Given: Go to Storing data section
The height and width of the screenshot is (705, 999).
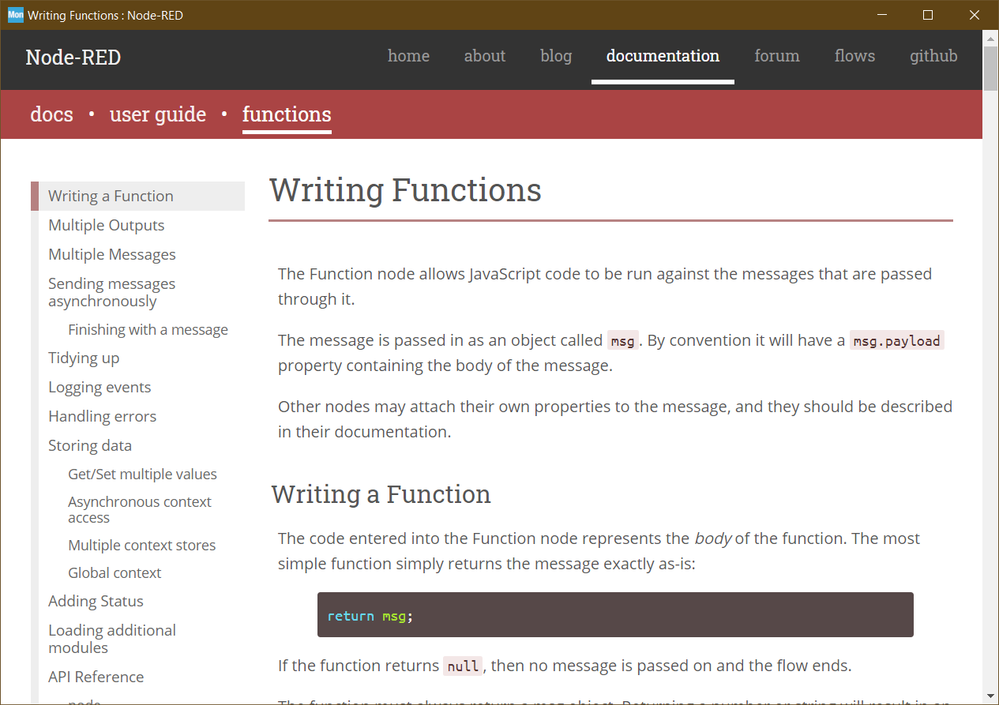Looking at the screenshot, I should pos(90,446).
